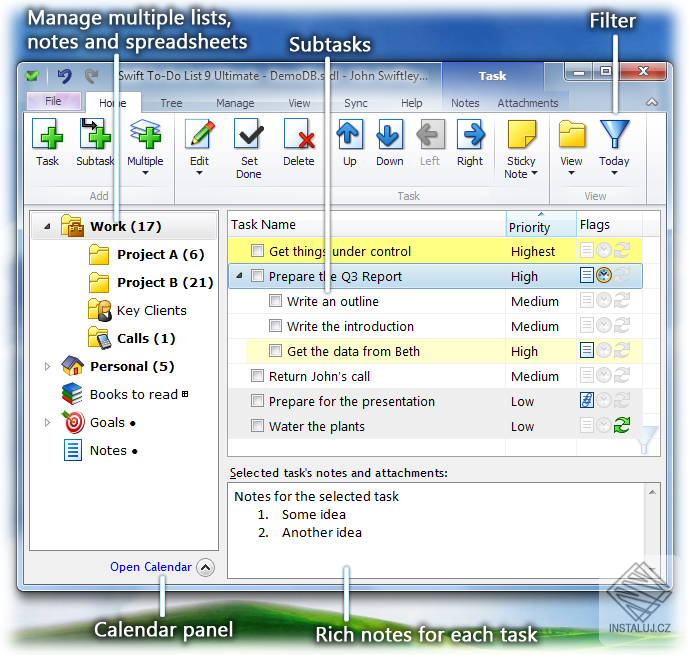Click the green checkmark app icon

click(32, 76)
